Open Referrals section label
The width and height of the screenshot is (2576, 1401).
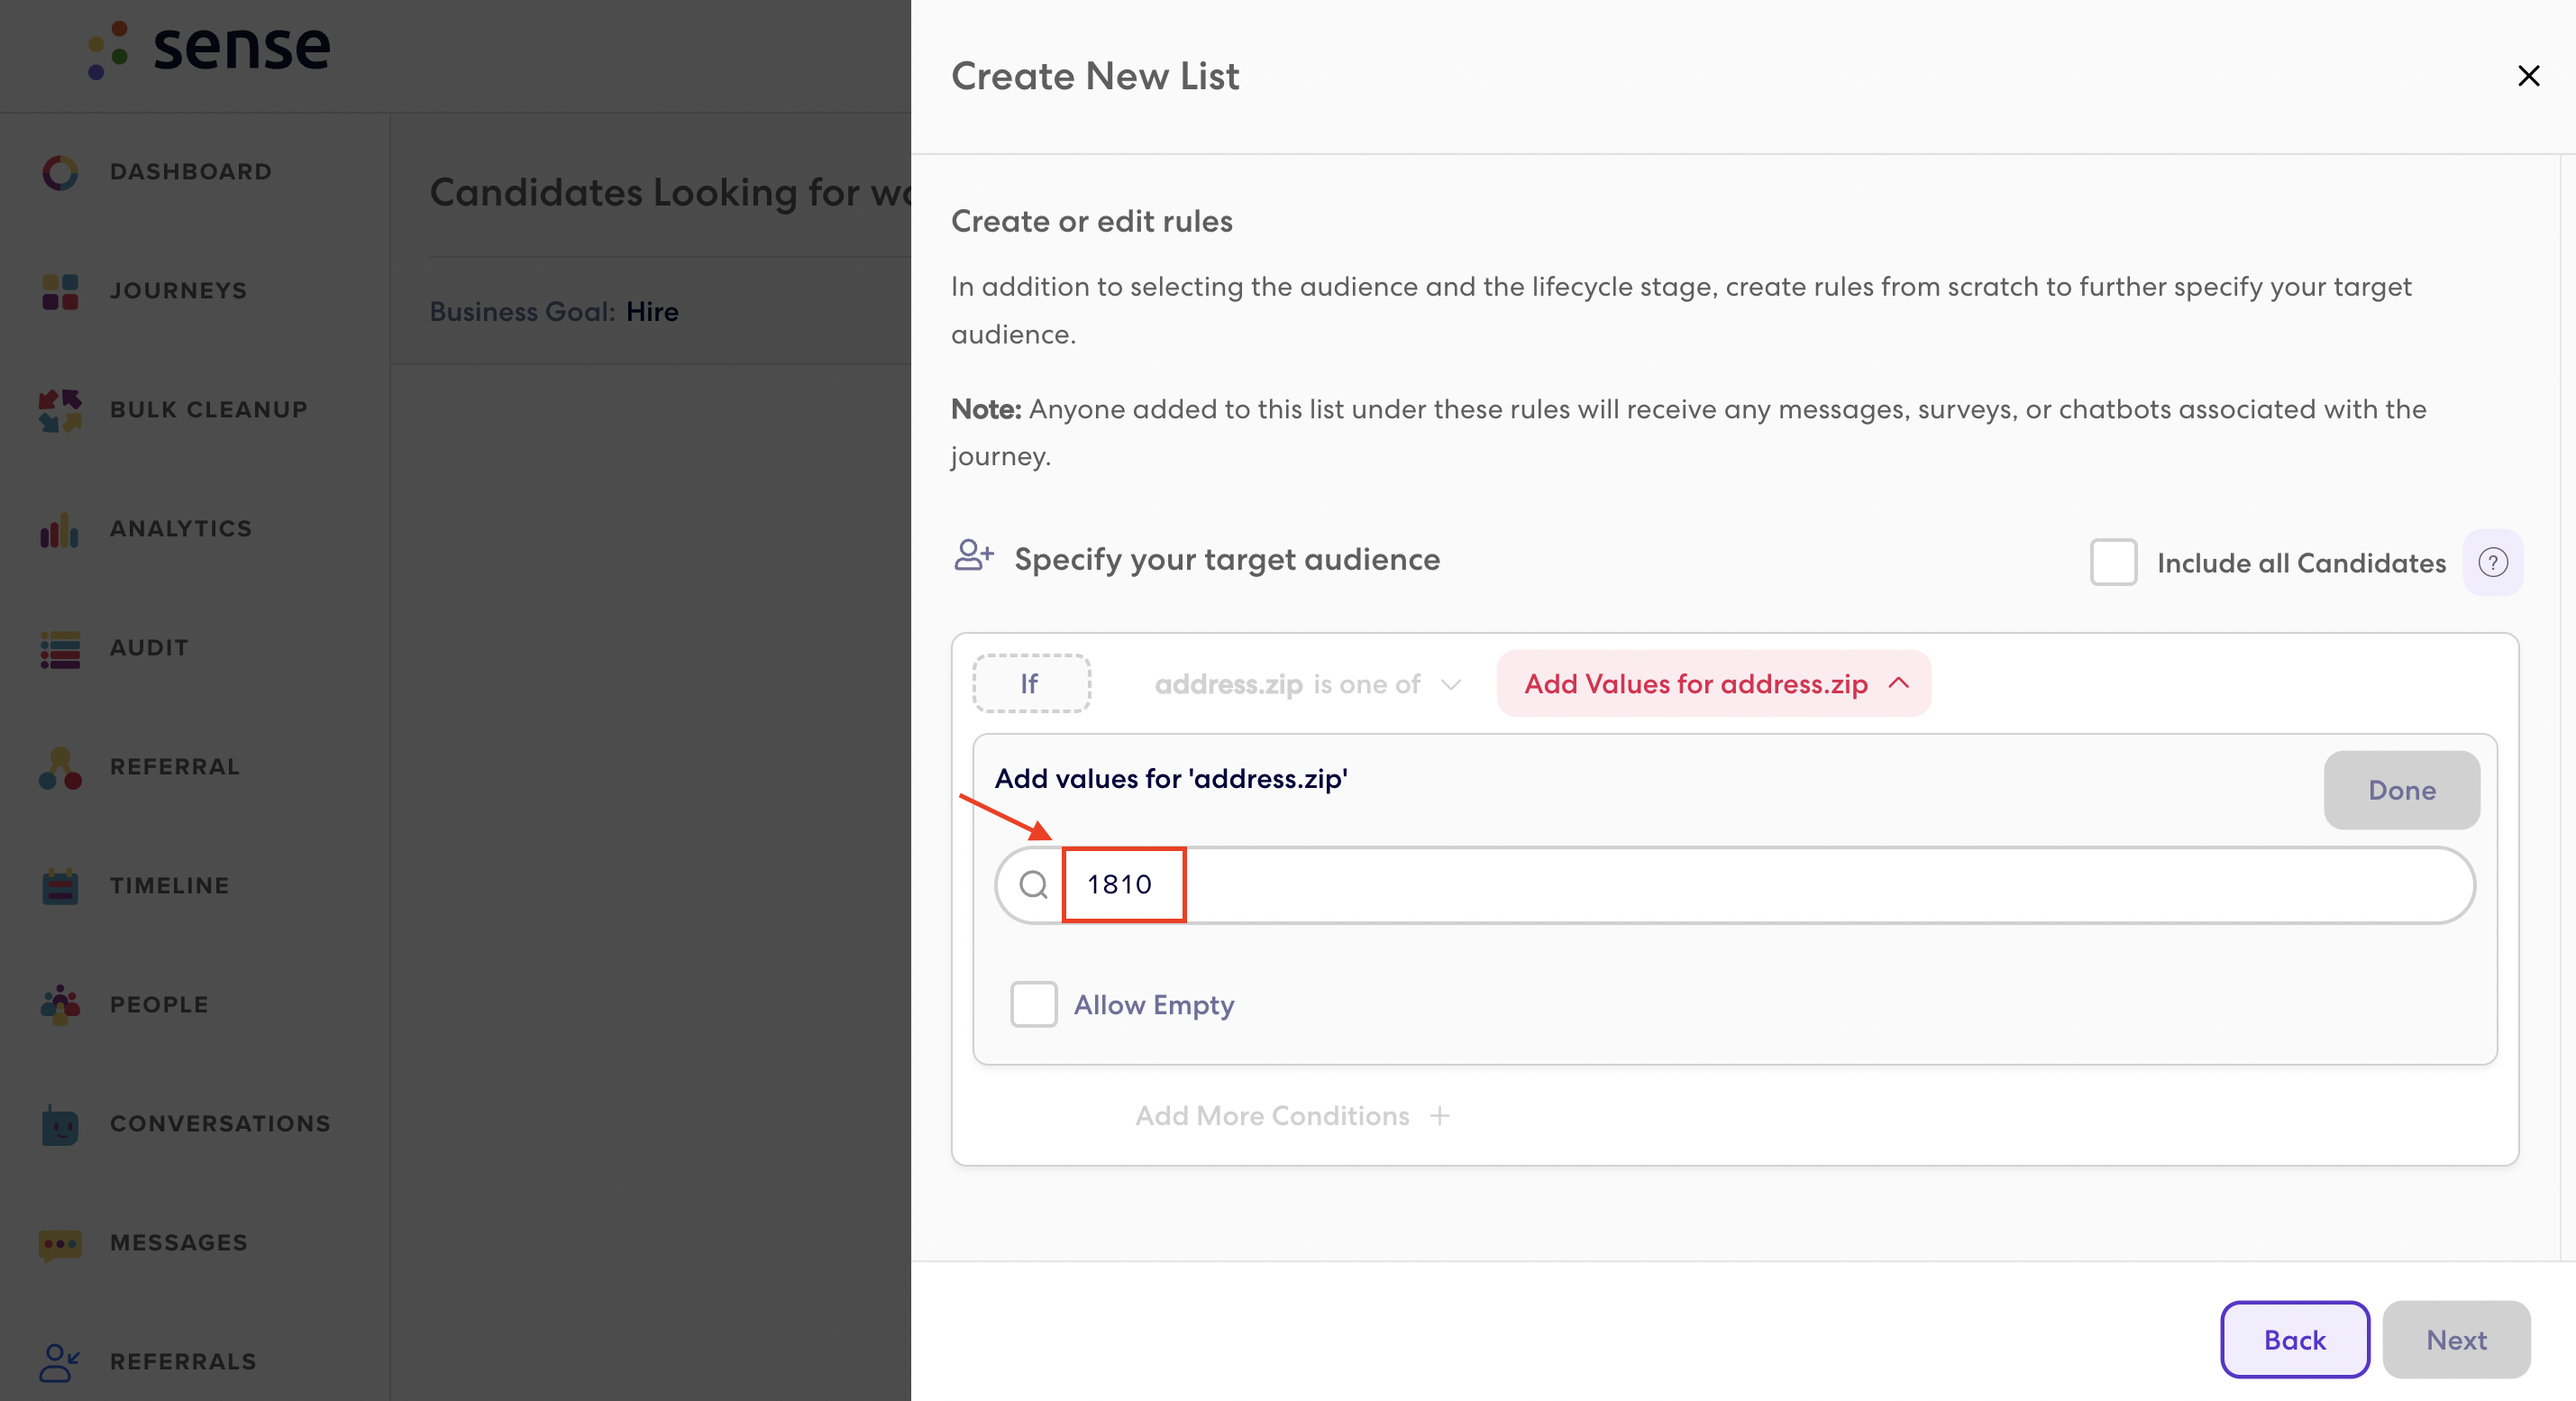pos(183,1362)
